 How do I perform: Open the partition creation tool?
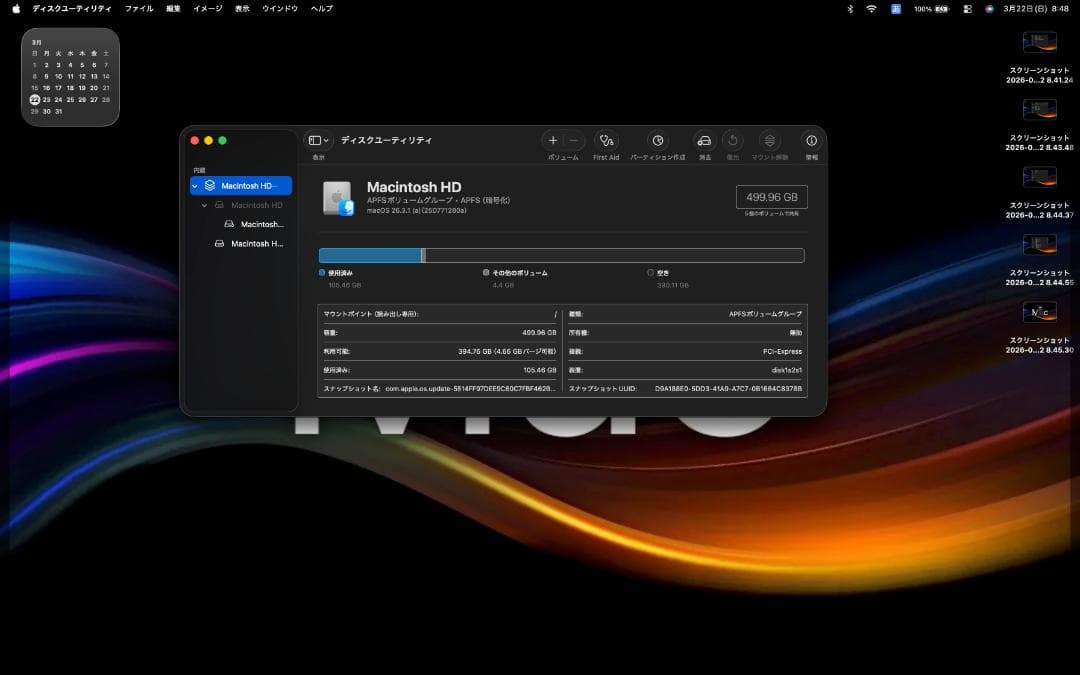[658, 141]
